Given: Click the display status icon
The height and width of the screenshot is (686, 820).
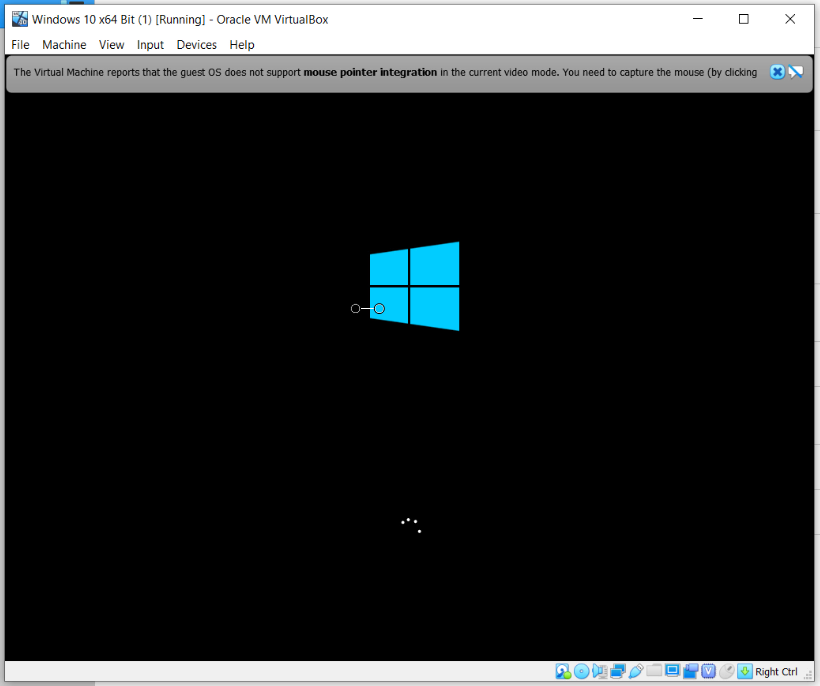Looking at the screenshot, I should (x=673, y=671).
